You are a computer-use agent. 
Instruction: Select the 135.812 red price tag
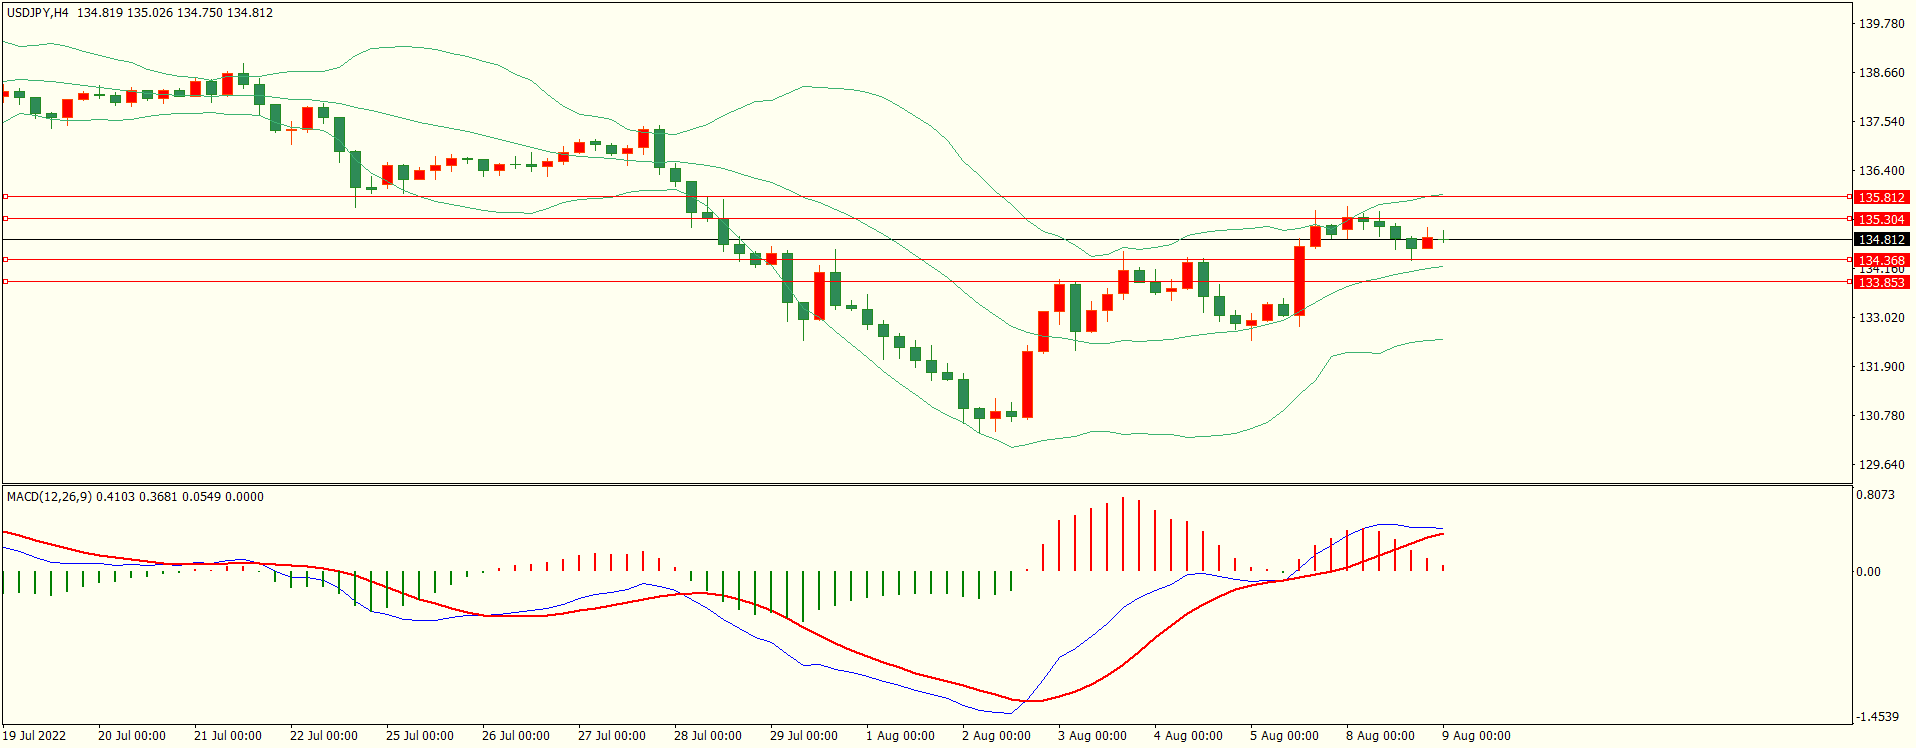[1881, 198]
